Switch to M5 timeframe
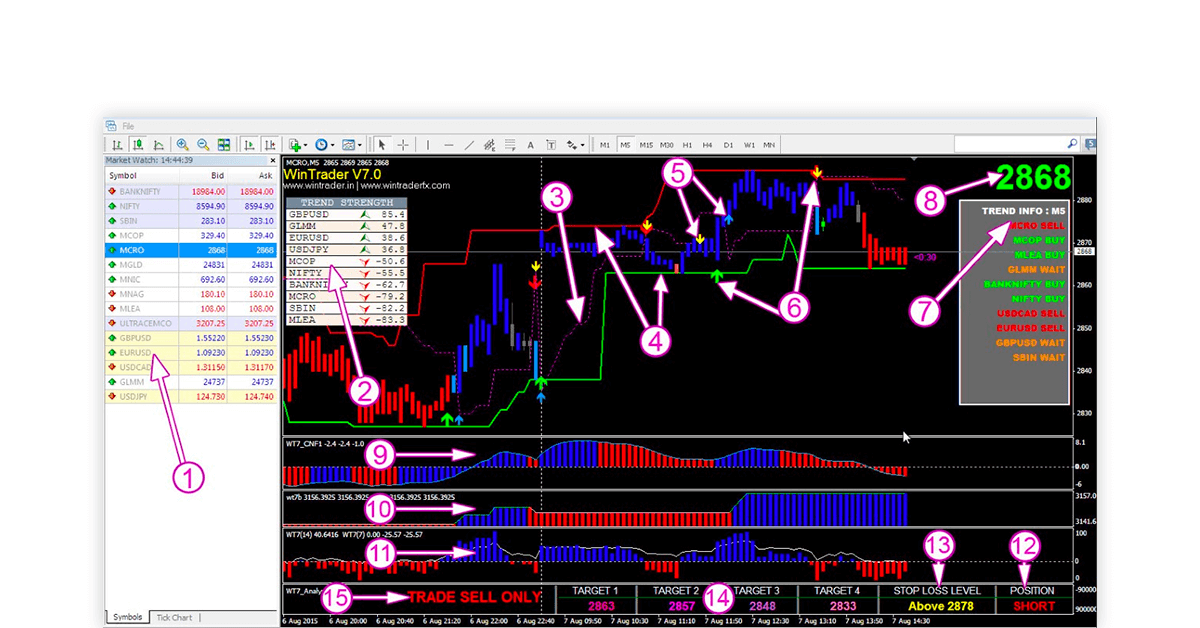Viewport: 1200px width, 628px height. 625,144
